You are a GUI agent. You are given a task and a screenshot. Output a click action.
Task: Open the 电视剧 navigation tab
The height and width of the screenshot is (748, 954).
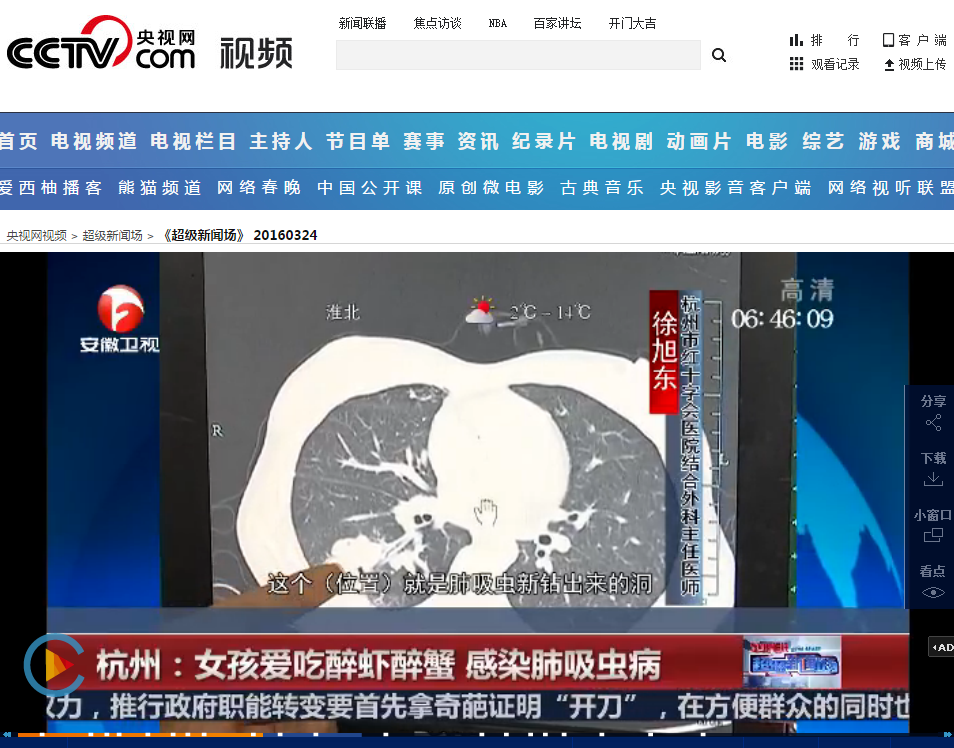click(620, 142)
